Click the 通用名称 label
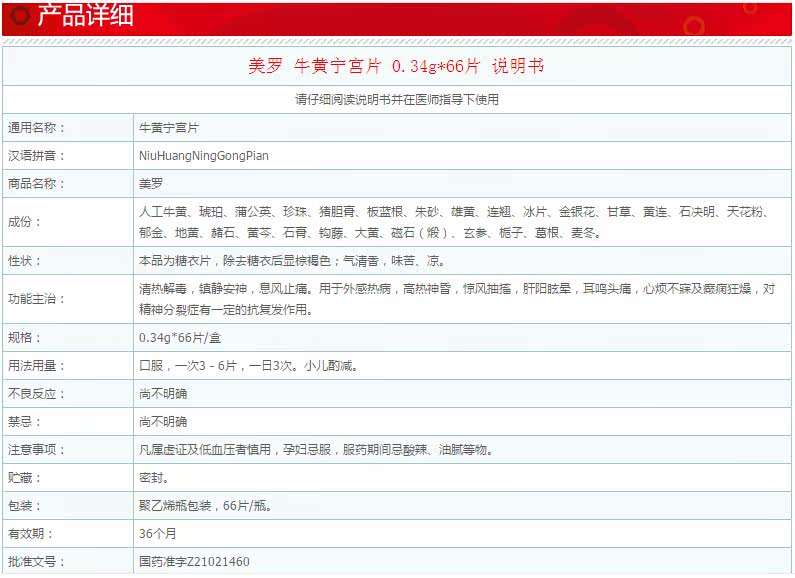This screenshot has height=578, width=795. coord(37,128)
